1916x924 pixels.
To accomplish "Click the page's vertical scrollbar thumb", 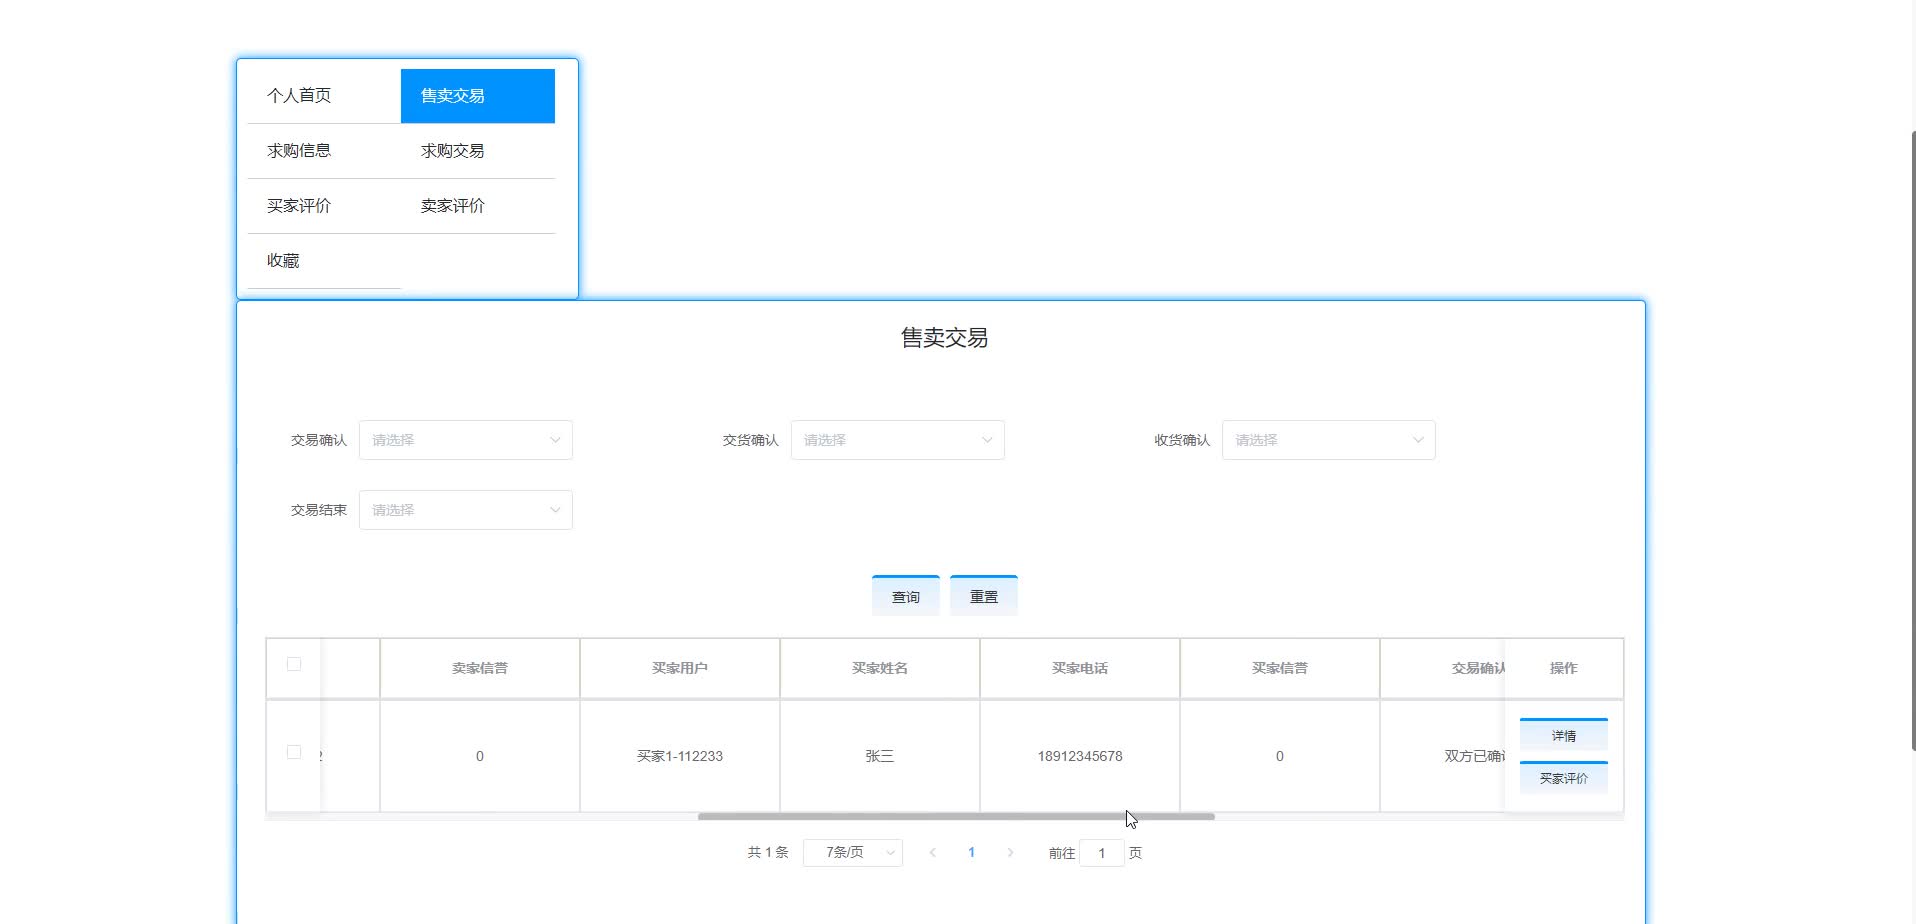I will point(1912,440).
